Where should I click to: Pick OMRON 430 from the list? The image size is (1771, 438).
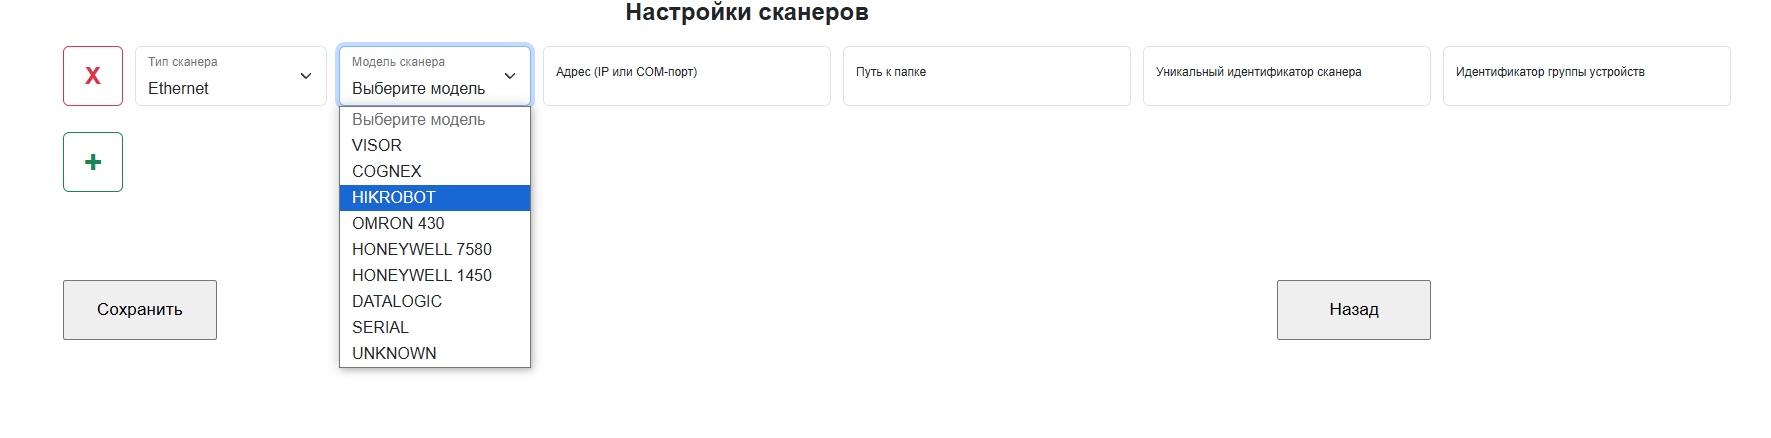click(x=398, y=223)
